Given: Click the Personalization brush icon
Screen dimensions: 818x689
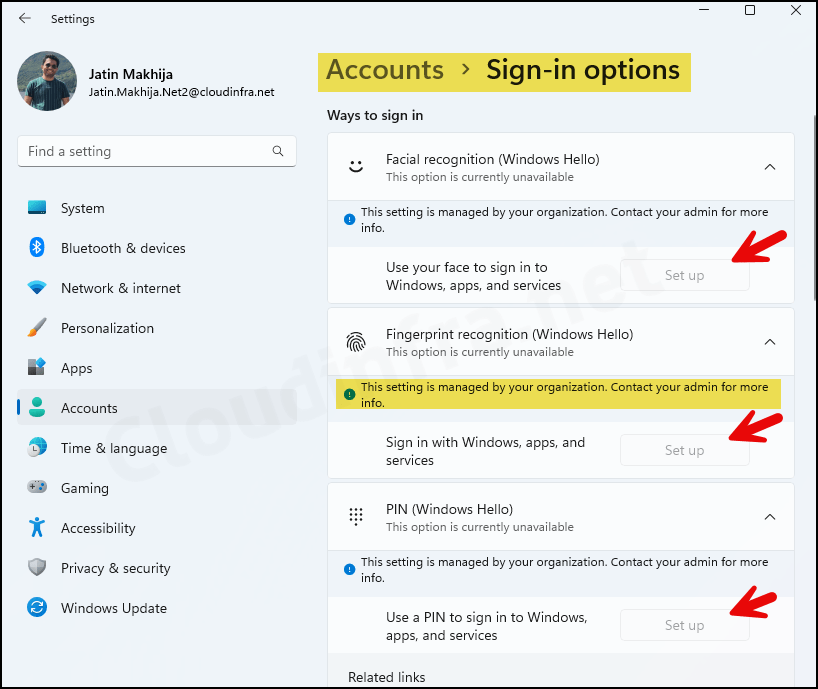Looking at the screenshot, I should click(x=37, y=328).
